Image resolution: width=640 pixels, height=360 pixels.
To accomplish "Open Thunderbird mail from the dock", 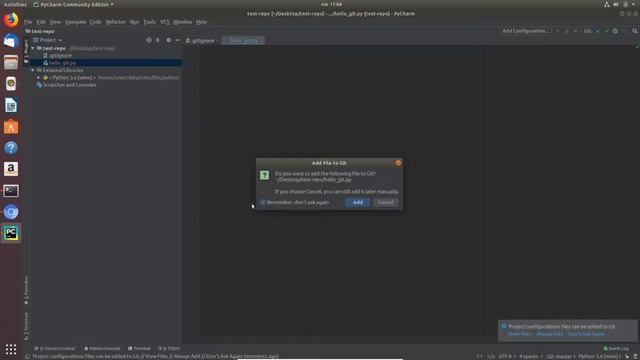I will (11, 41).
